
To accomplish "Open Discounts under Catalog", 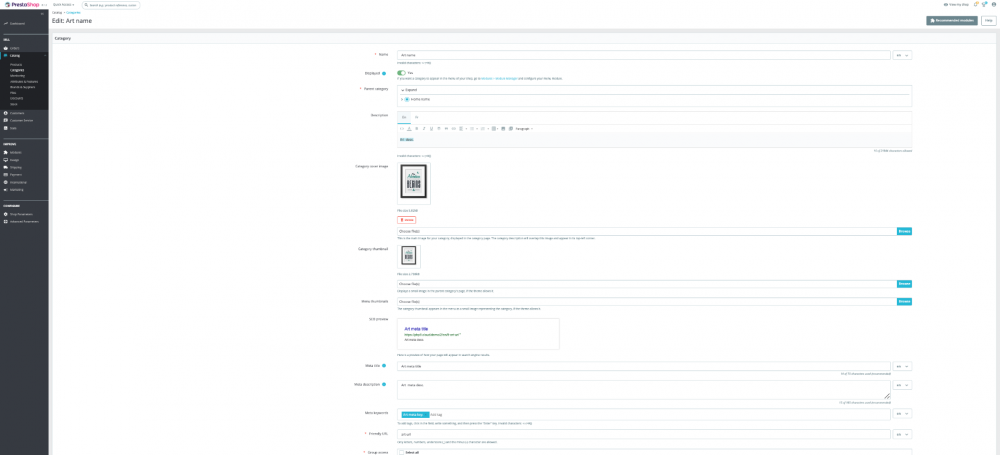I will 17,98.
